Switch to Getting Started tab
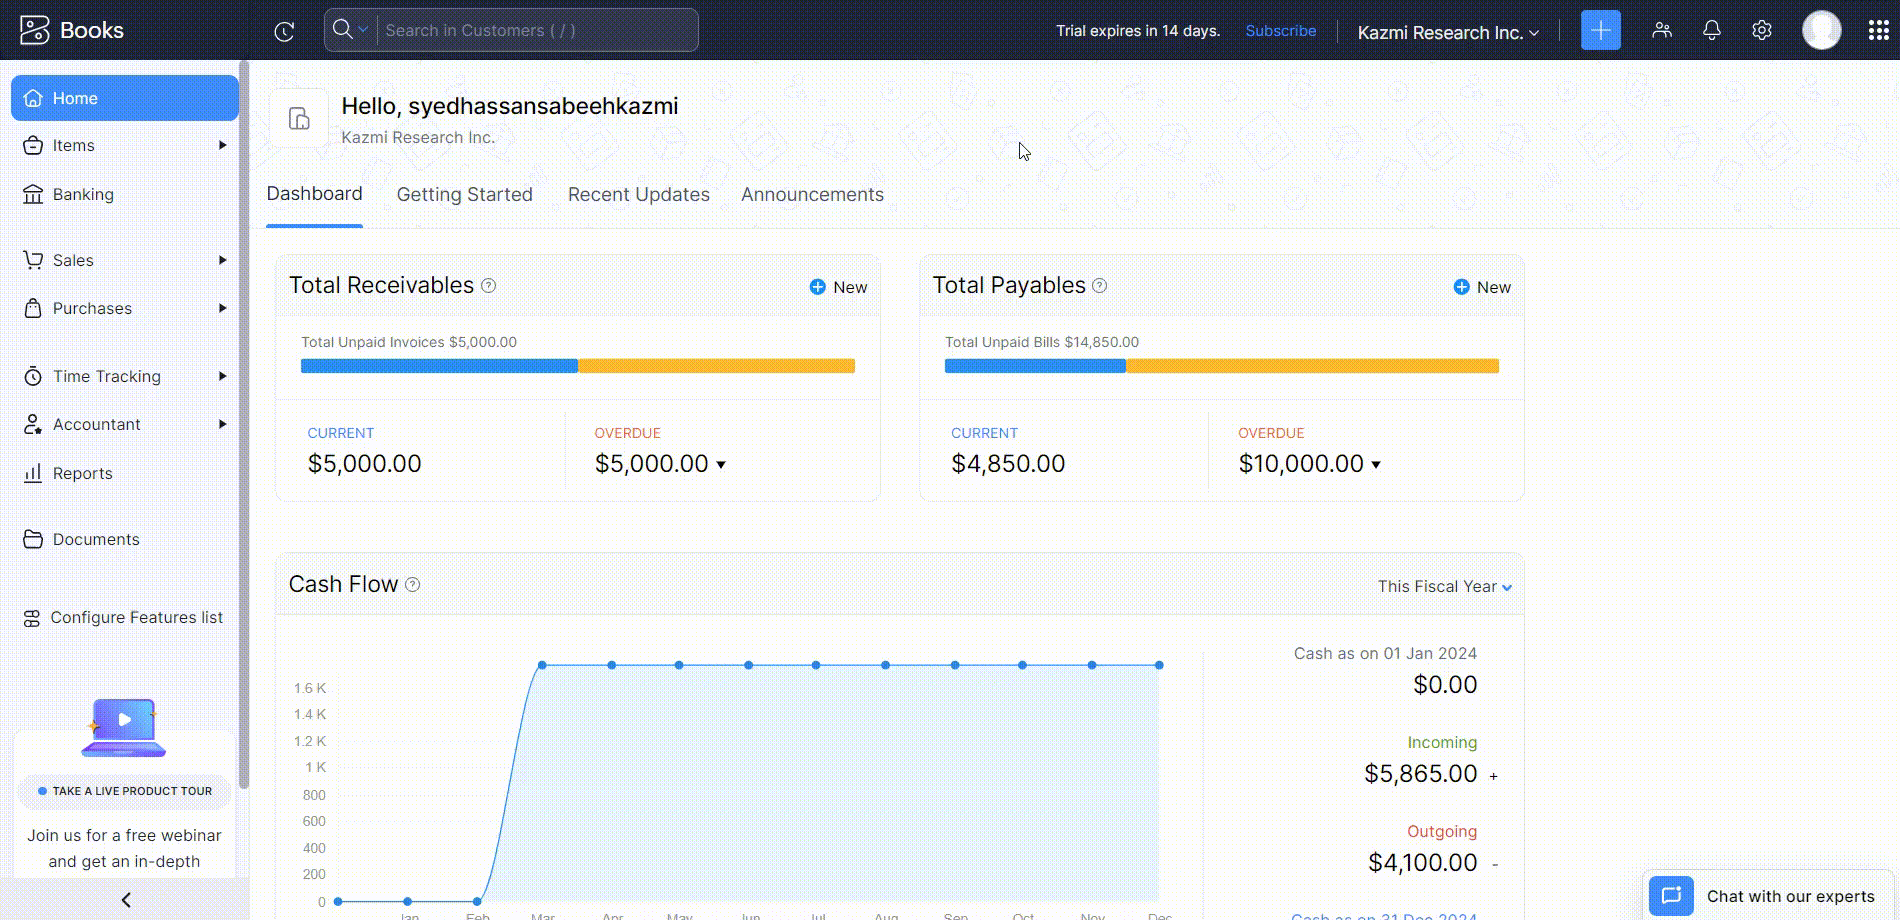 click(x=464, y=194)
